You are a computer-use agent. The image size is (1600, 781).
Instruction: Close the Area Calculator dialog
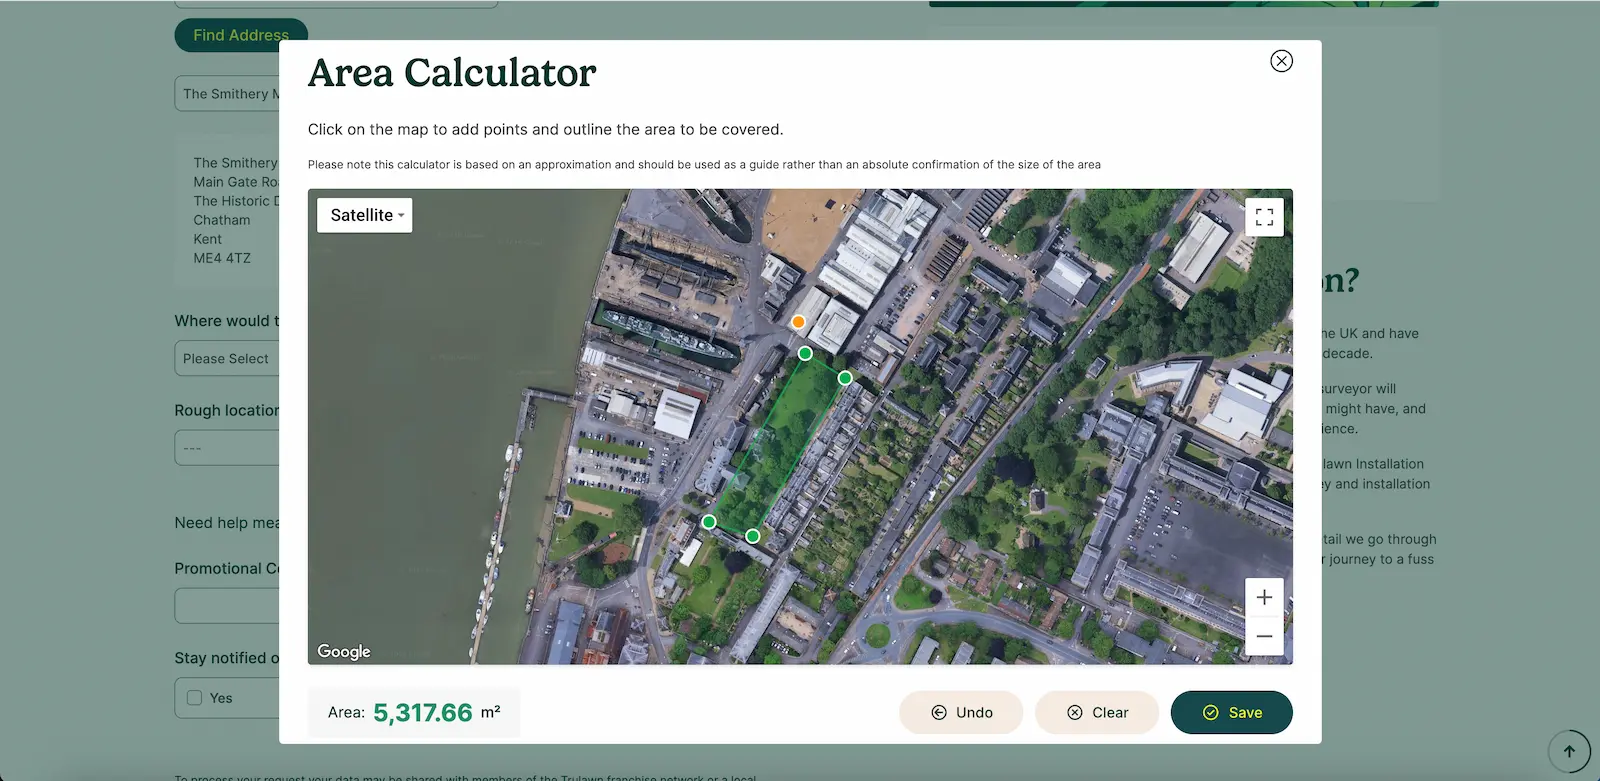(1281, 61)
